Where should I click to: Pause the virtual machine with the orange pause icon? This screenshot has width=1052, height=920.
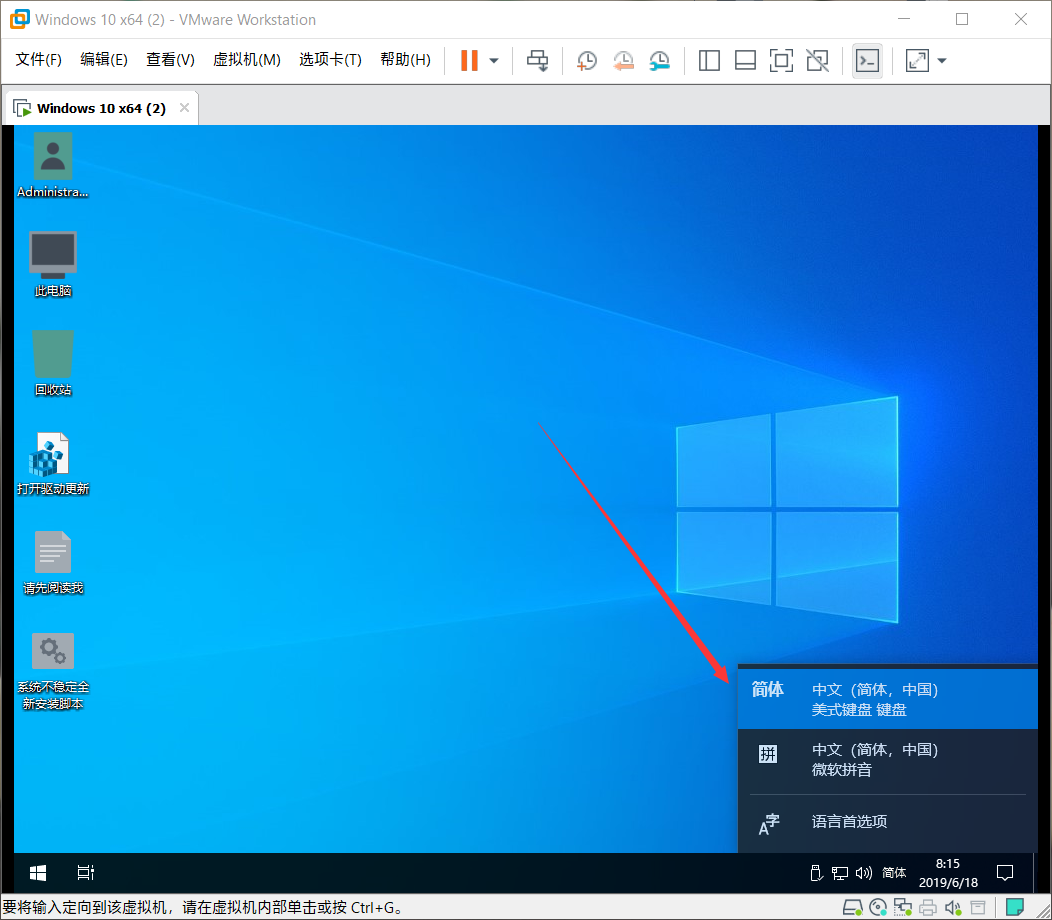(469, 60)
